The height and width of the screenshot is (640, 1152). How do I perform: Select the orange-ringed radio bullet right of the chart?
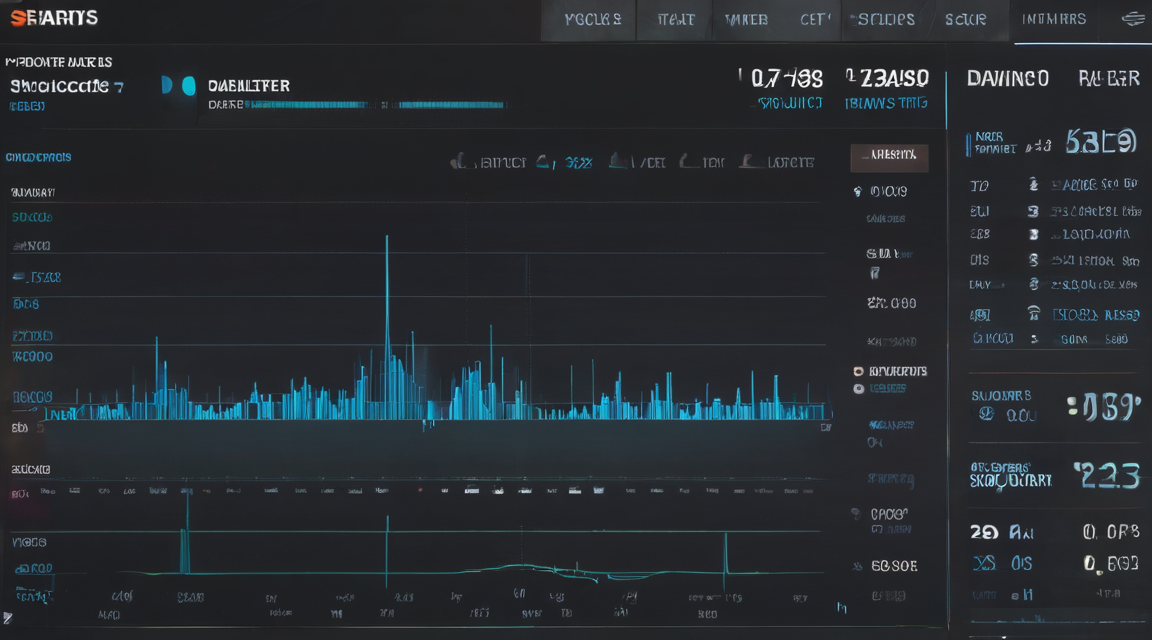(x=858, y=372)
